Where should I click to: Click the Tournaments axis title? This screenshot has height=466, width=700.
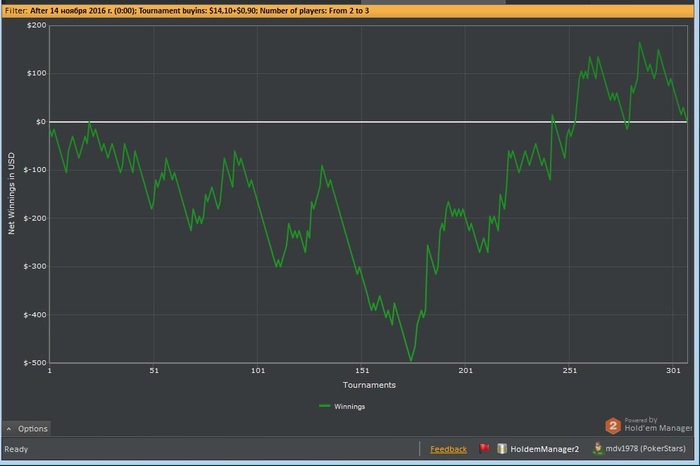369,385
